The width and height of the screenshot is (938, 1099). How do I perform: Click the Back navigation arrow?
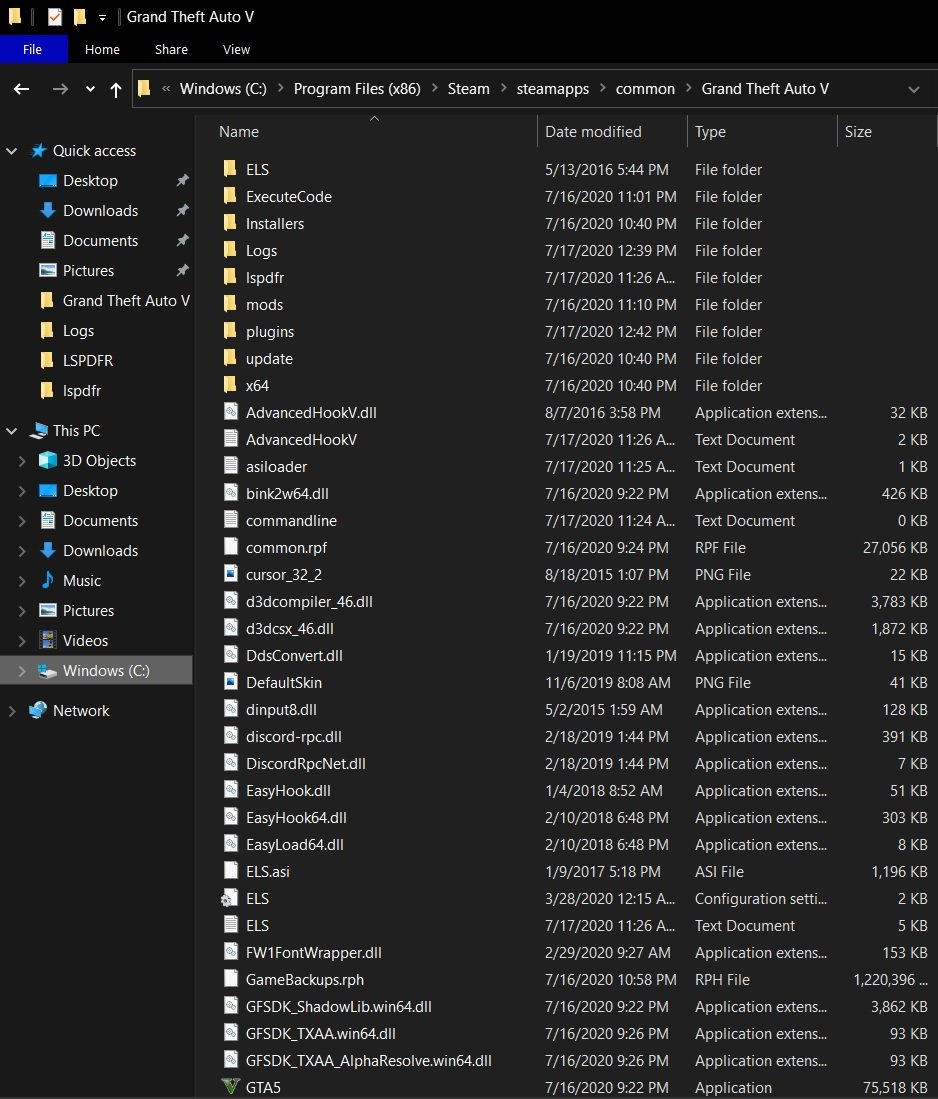coord(22,89)
